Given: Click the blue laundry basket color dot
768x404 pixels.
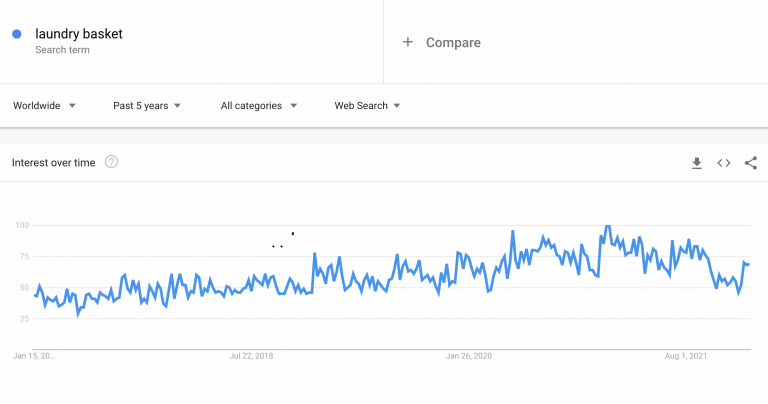Looking at the screenshot, I should [x=17, y=34].
